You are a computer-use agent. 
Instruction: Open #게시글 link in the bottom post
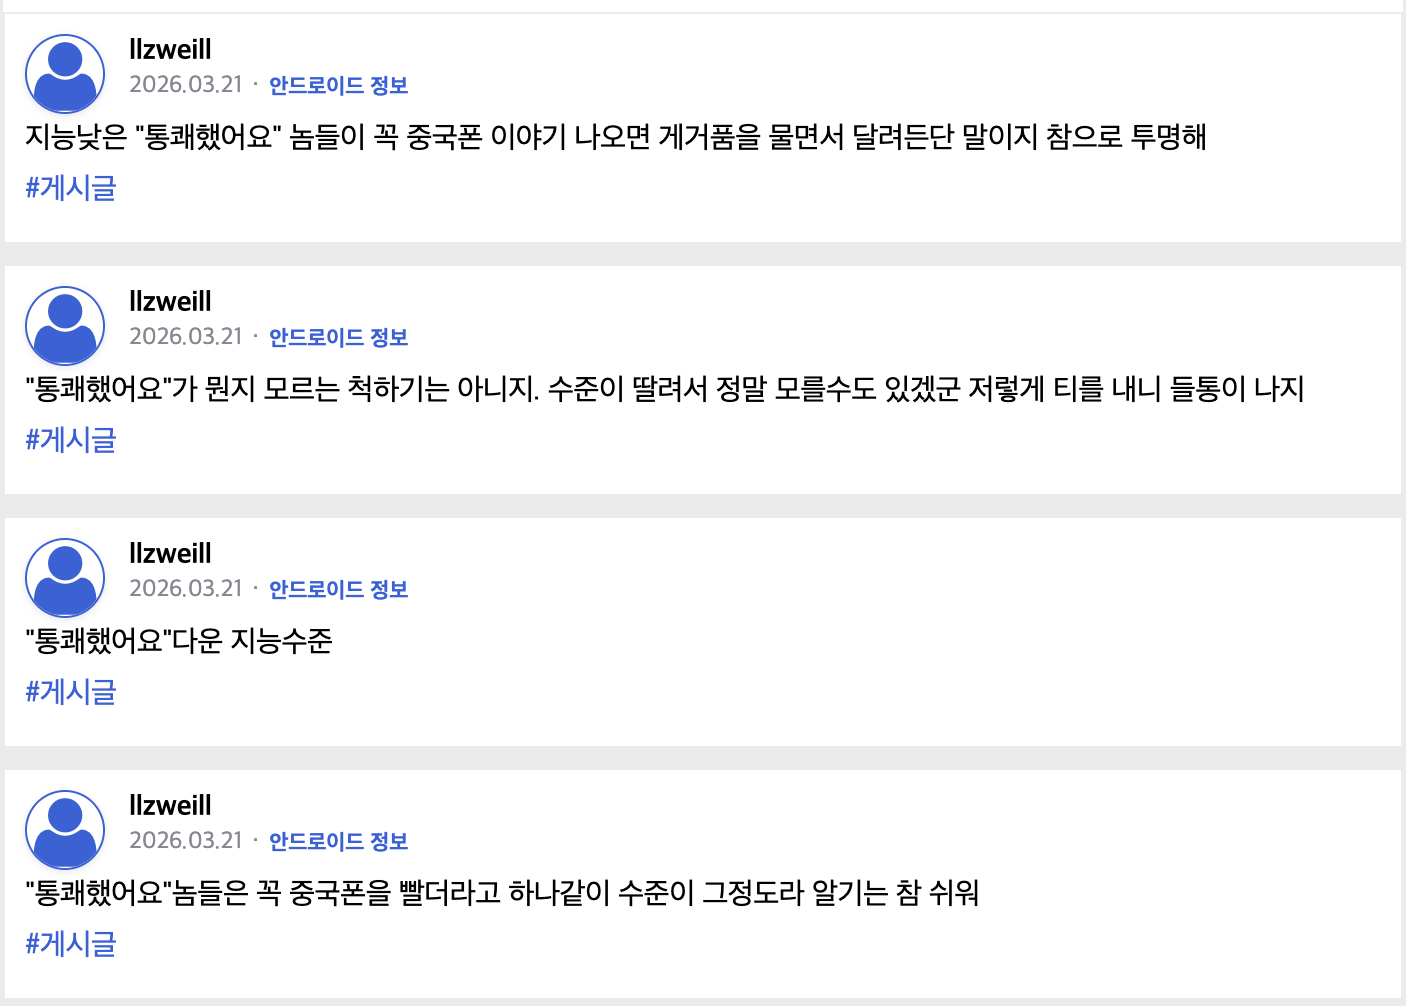pos(71,944)
